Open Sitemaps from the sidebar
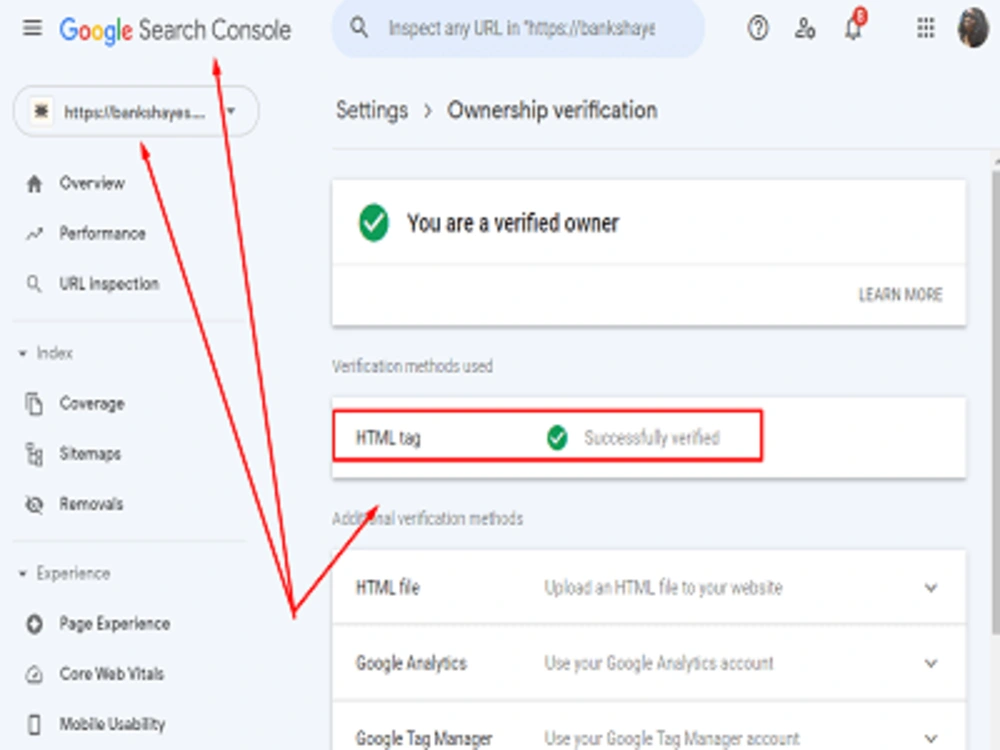Screen dimensions: 1000x750 click(90, 454)
